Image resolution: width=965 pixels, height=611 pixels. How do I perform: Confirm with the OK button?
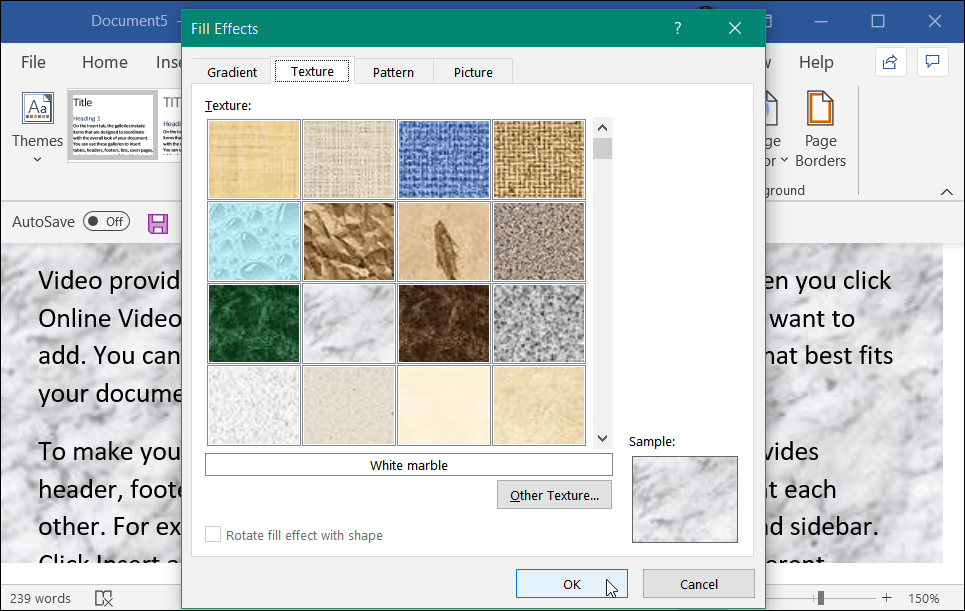tap(572, 584)
